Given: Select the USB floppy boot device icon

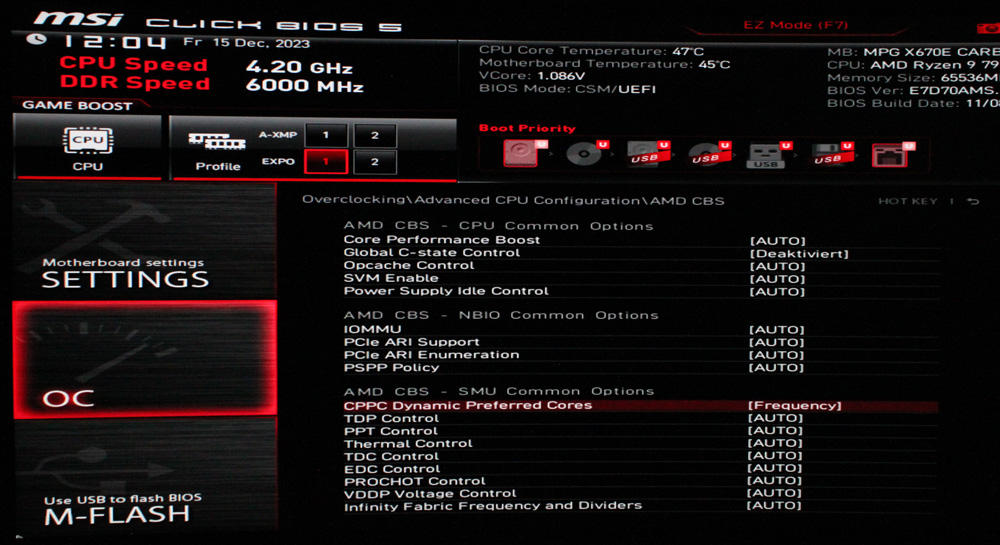Looking at the screenshot, I should (827, 154).
